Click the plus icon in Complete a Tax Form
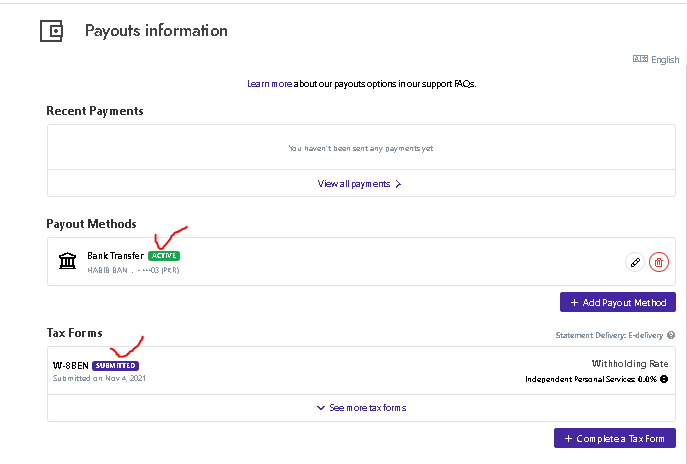 click(568, 439)
